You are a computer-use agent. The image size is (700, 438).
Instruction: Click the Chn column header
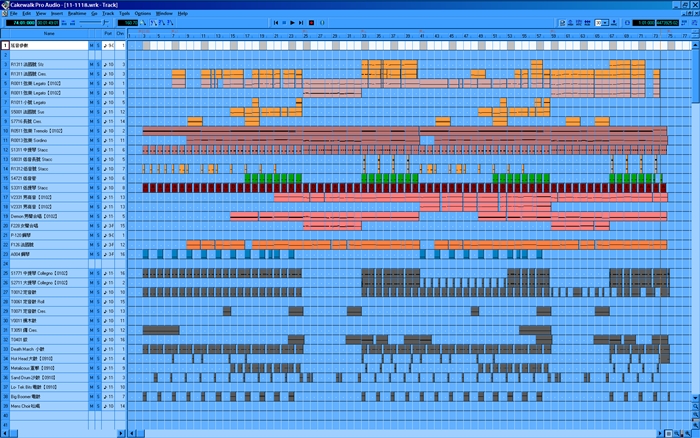tap(121, 34)
